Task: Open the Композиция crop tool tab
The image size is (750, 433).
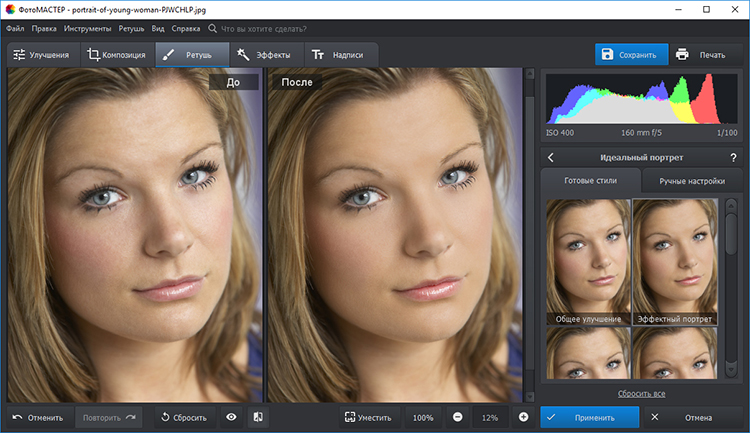Action: pyautogui.click(x=116, y=55)
